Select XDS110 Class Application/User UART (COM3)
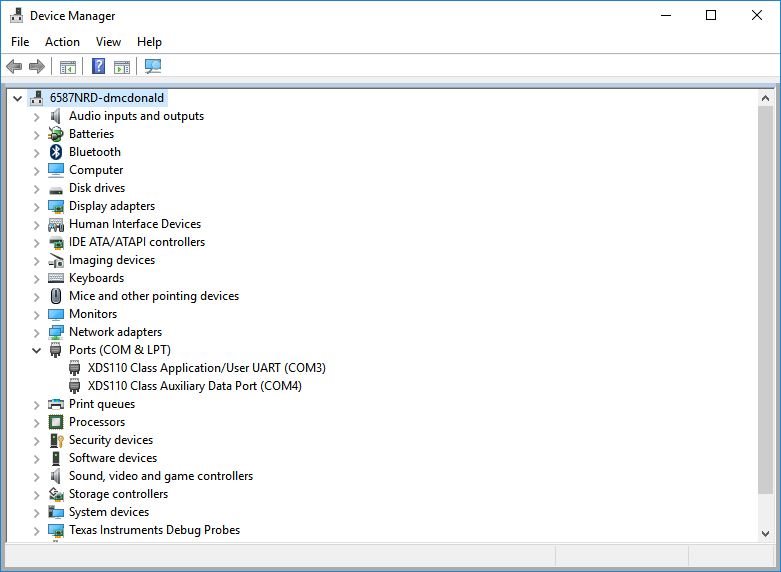 point(207,368)
